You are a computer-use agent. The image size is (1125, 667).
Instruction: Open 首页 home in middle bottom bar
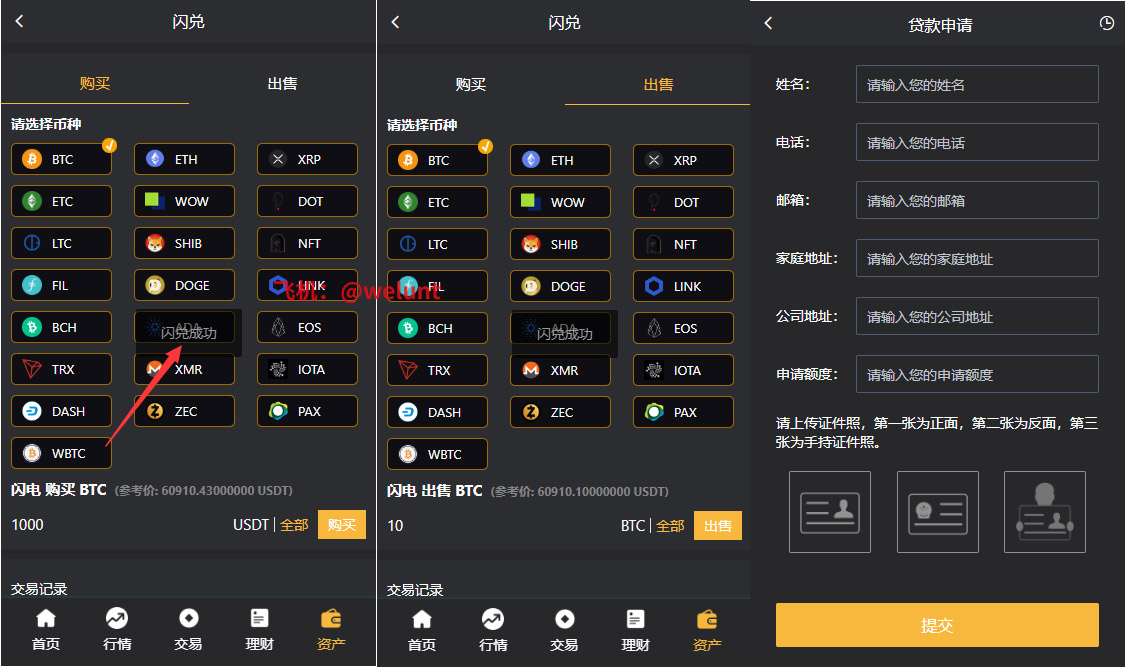coord(422,630)
